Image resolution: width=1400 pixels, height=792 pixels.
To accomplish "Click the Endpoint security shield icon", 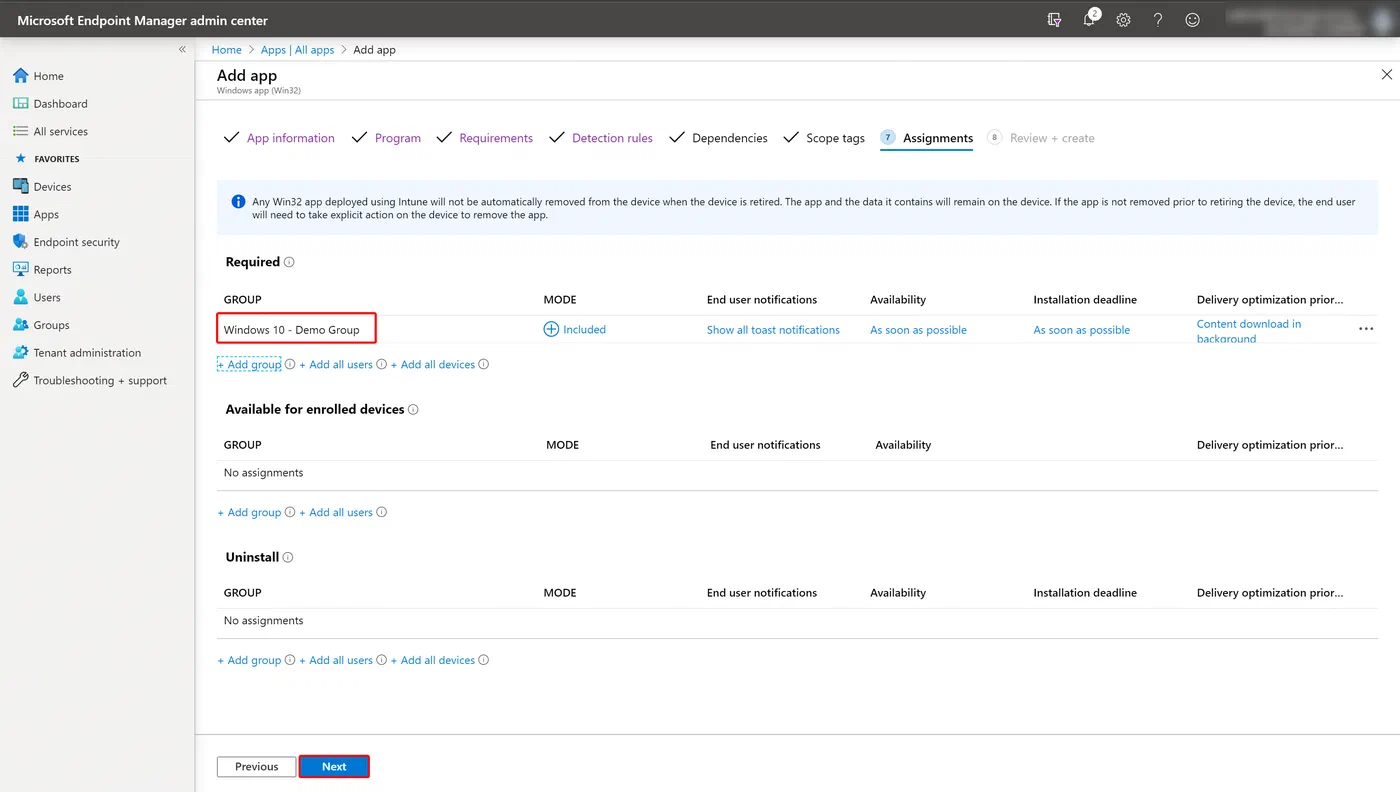I will 21,242.
